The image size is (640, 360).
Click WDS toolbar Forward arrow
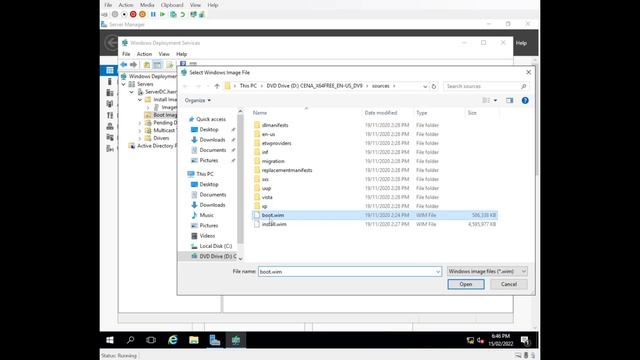(x=133, y=64)
